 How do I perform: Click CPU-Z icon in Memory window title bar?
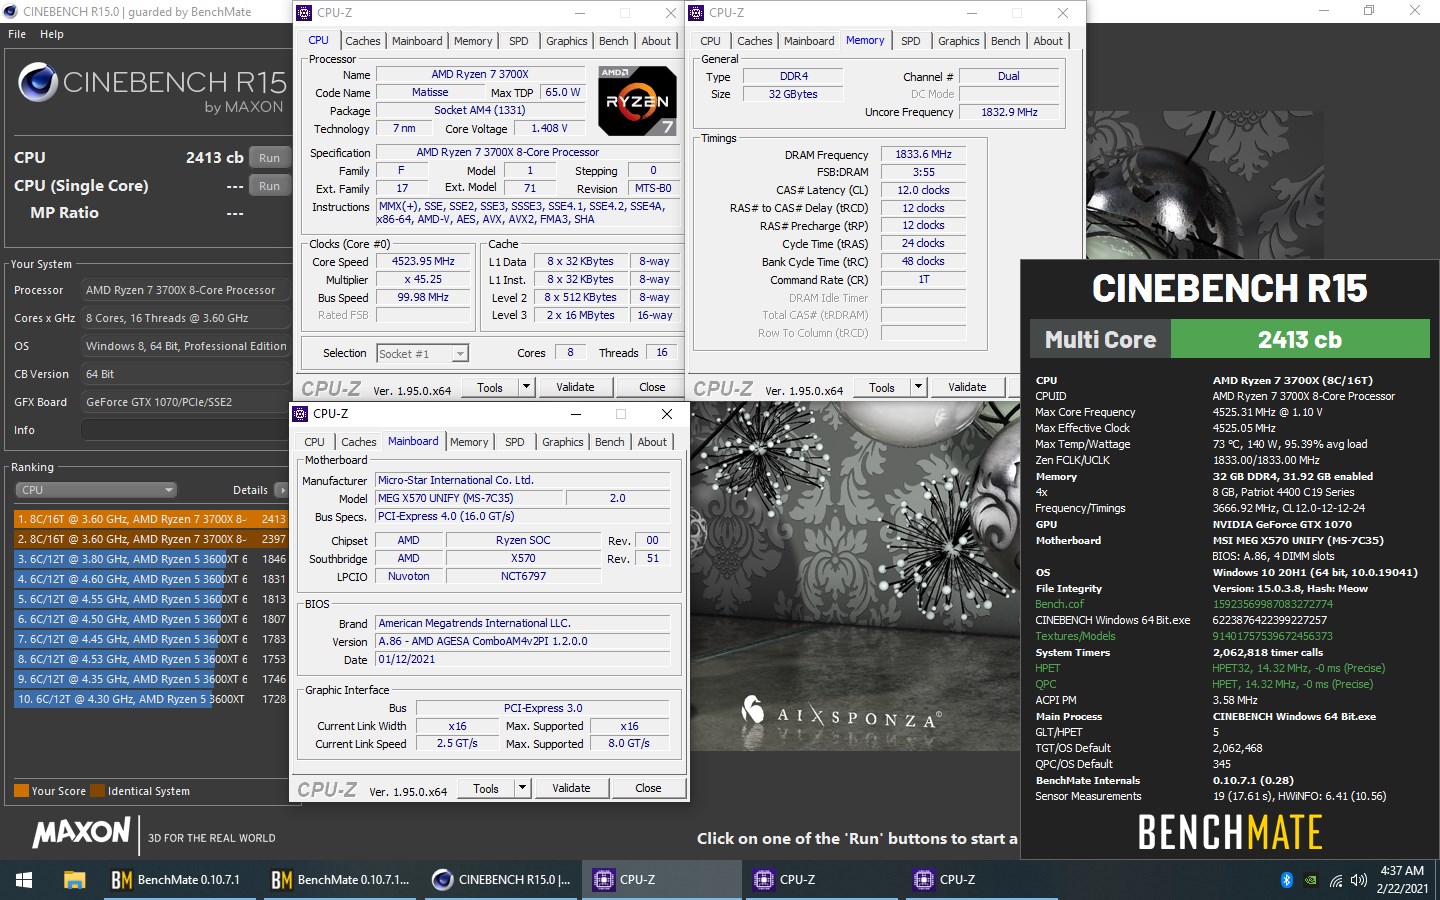(696, 13)
